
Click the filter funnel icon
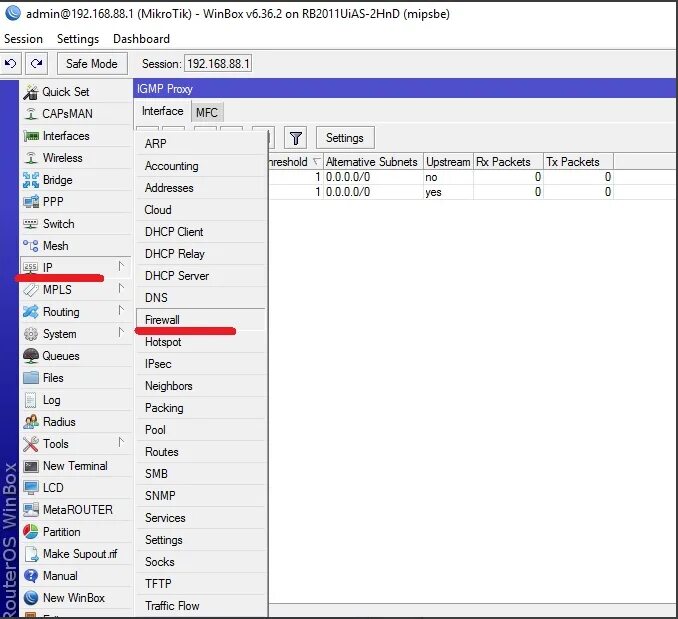pyautogui.click(x=295, y=138)
